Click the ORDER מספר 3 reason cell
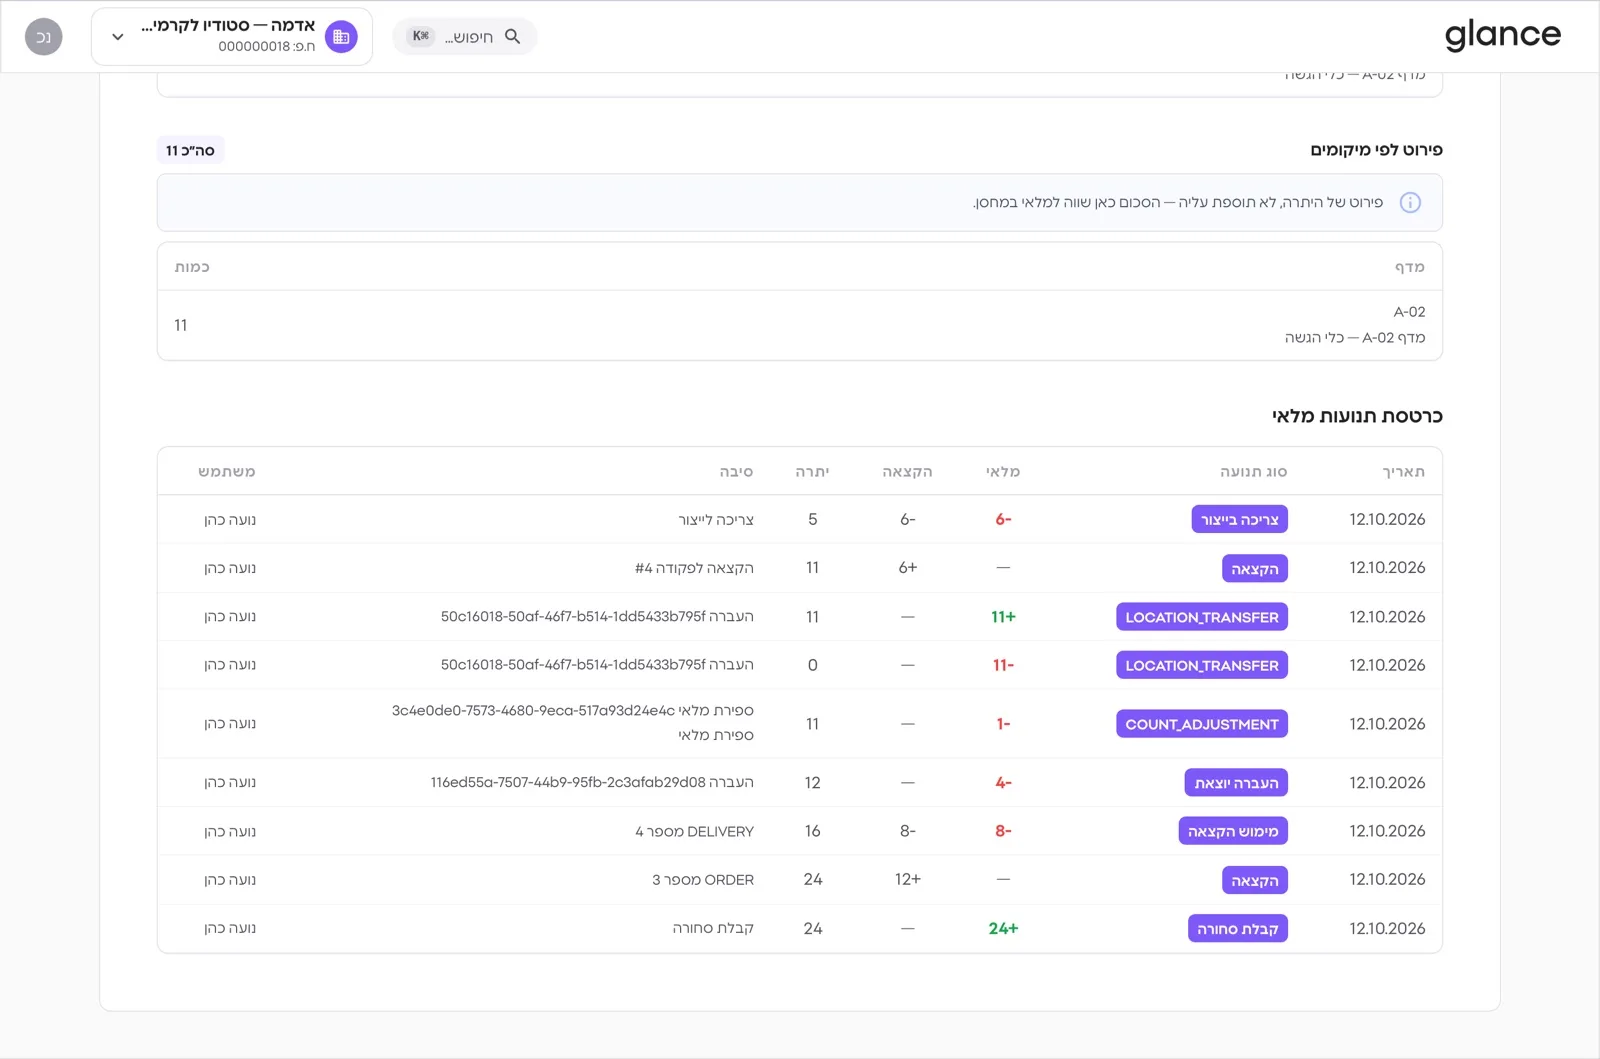Image resolution: width=1600 pixels, height=1059 pixels. pyautogui.click(x=703, y=880)
